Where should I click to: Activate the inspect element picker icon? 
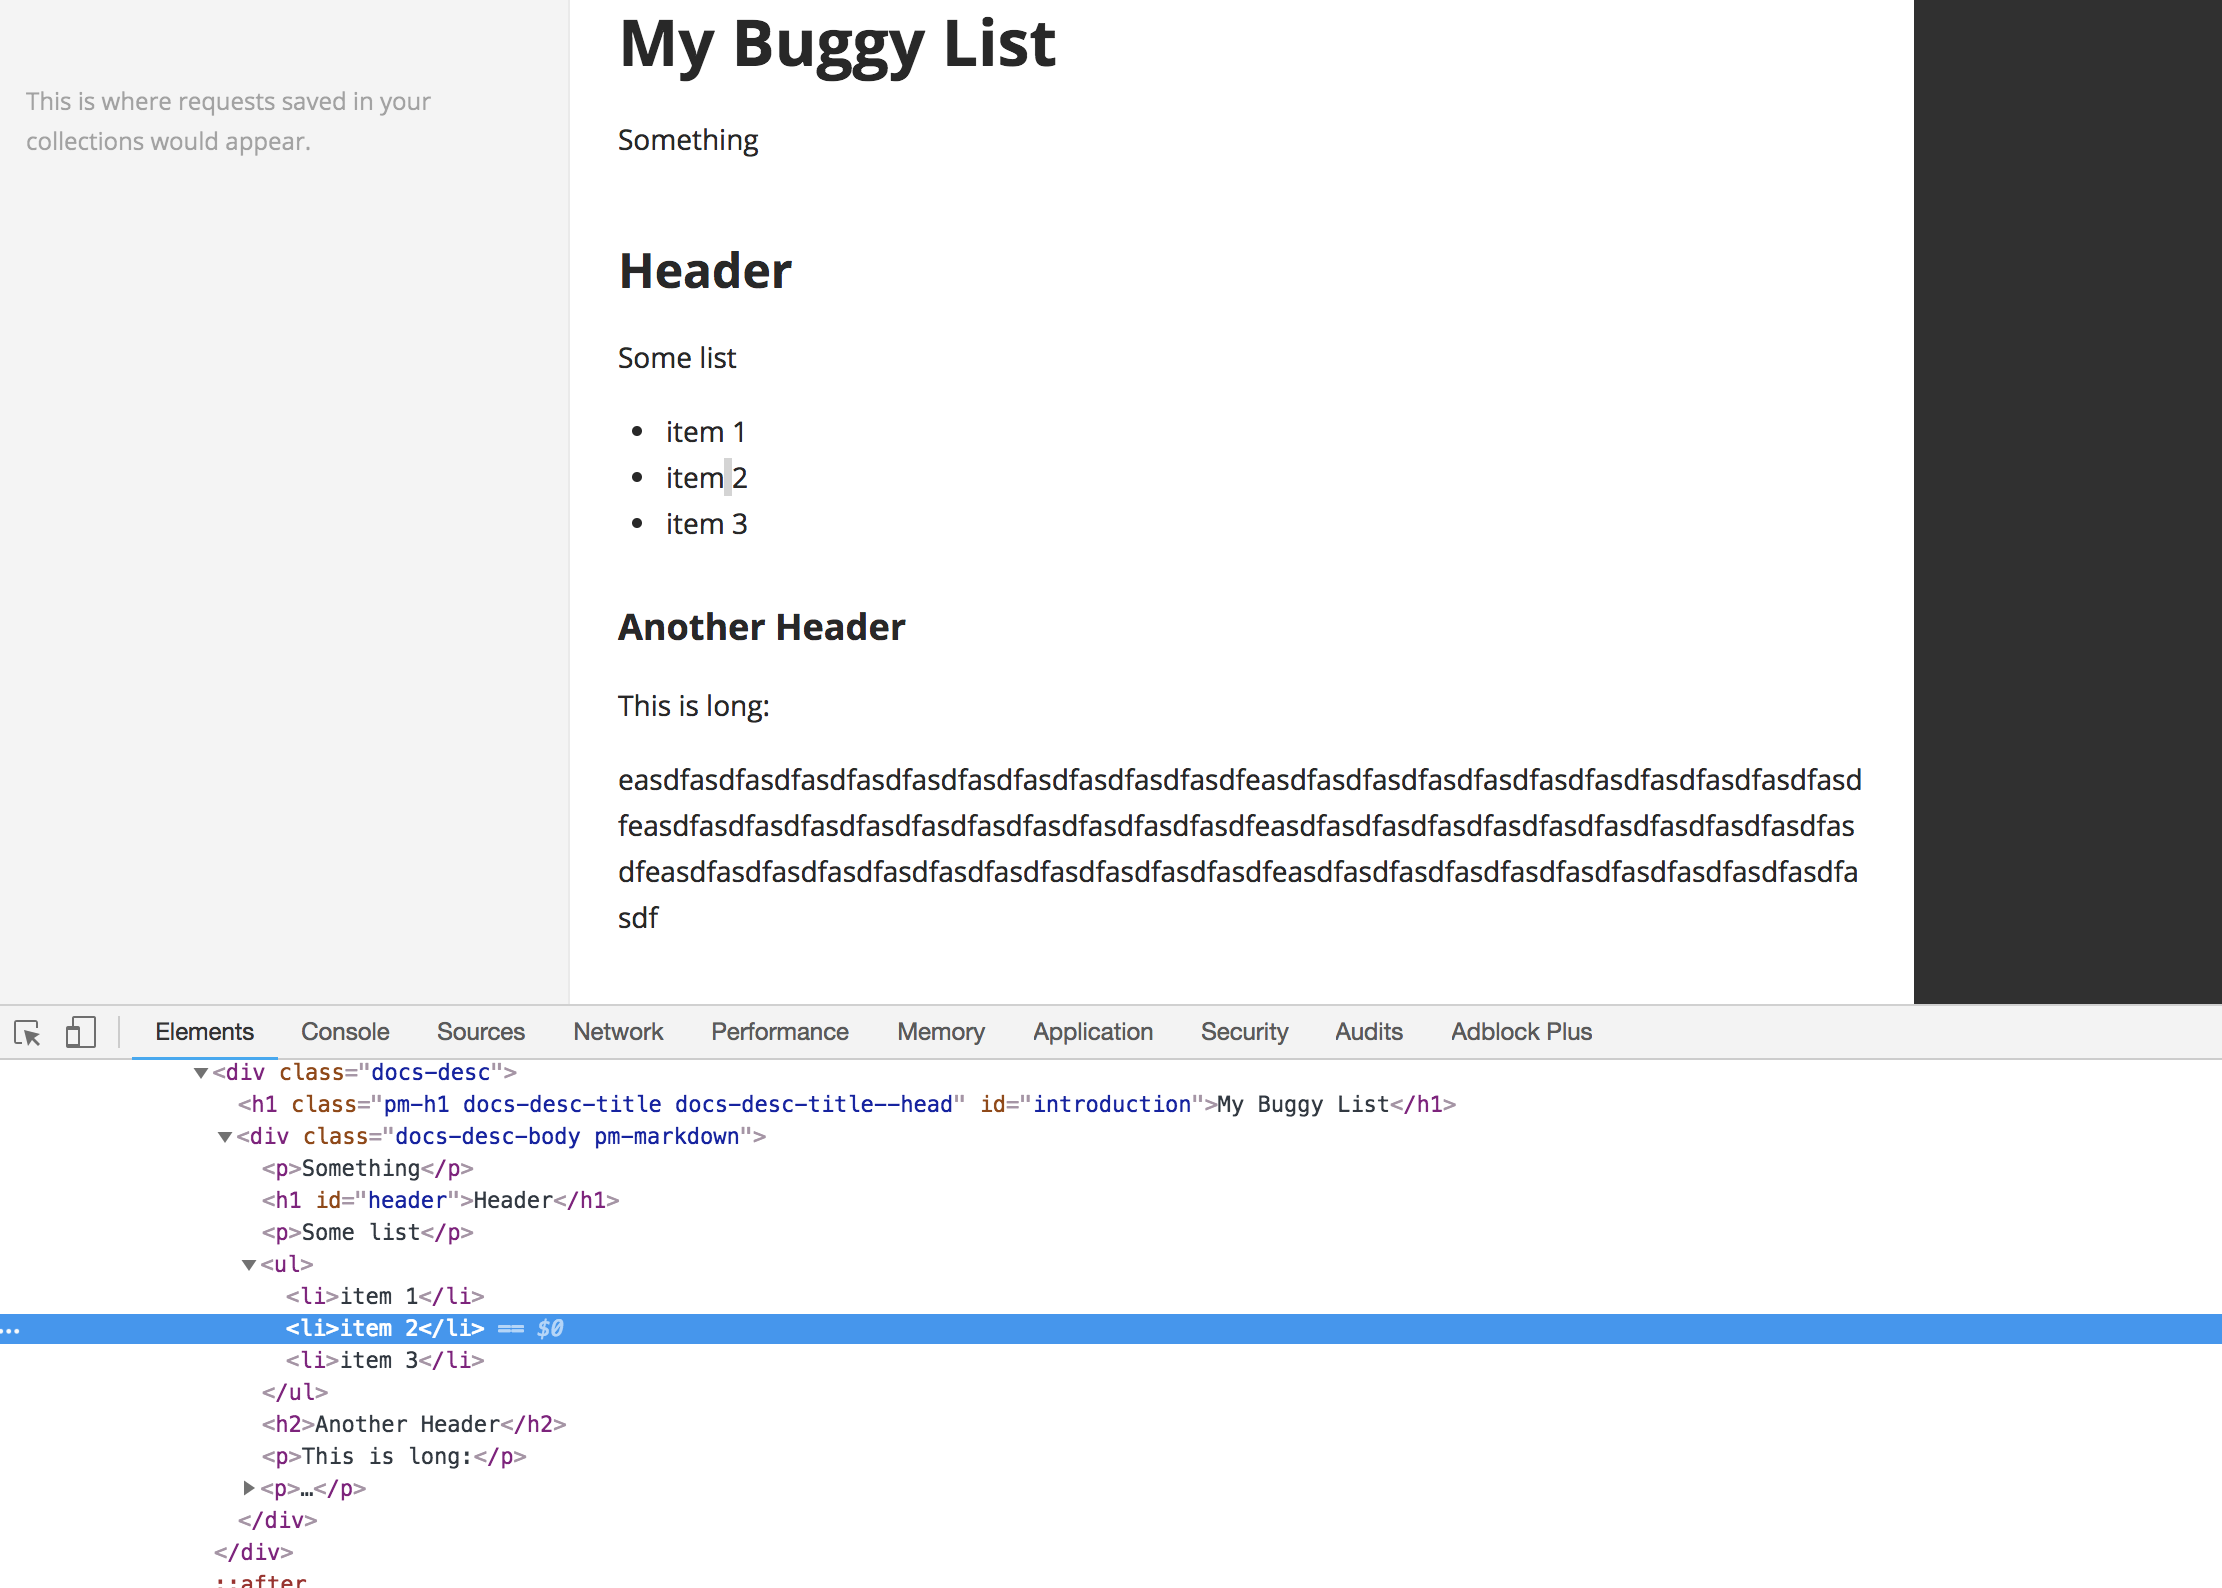(28, 1032)
